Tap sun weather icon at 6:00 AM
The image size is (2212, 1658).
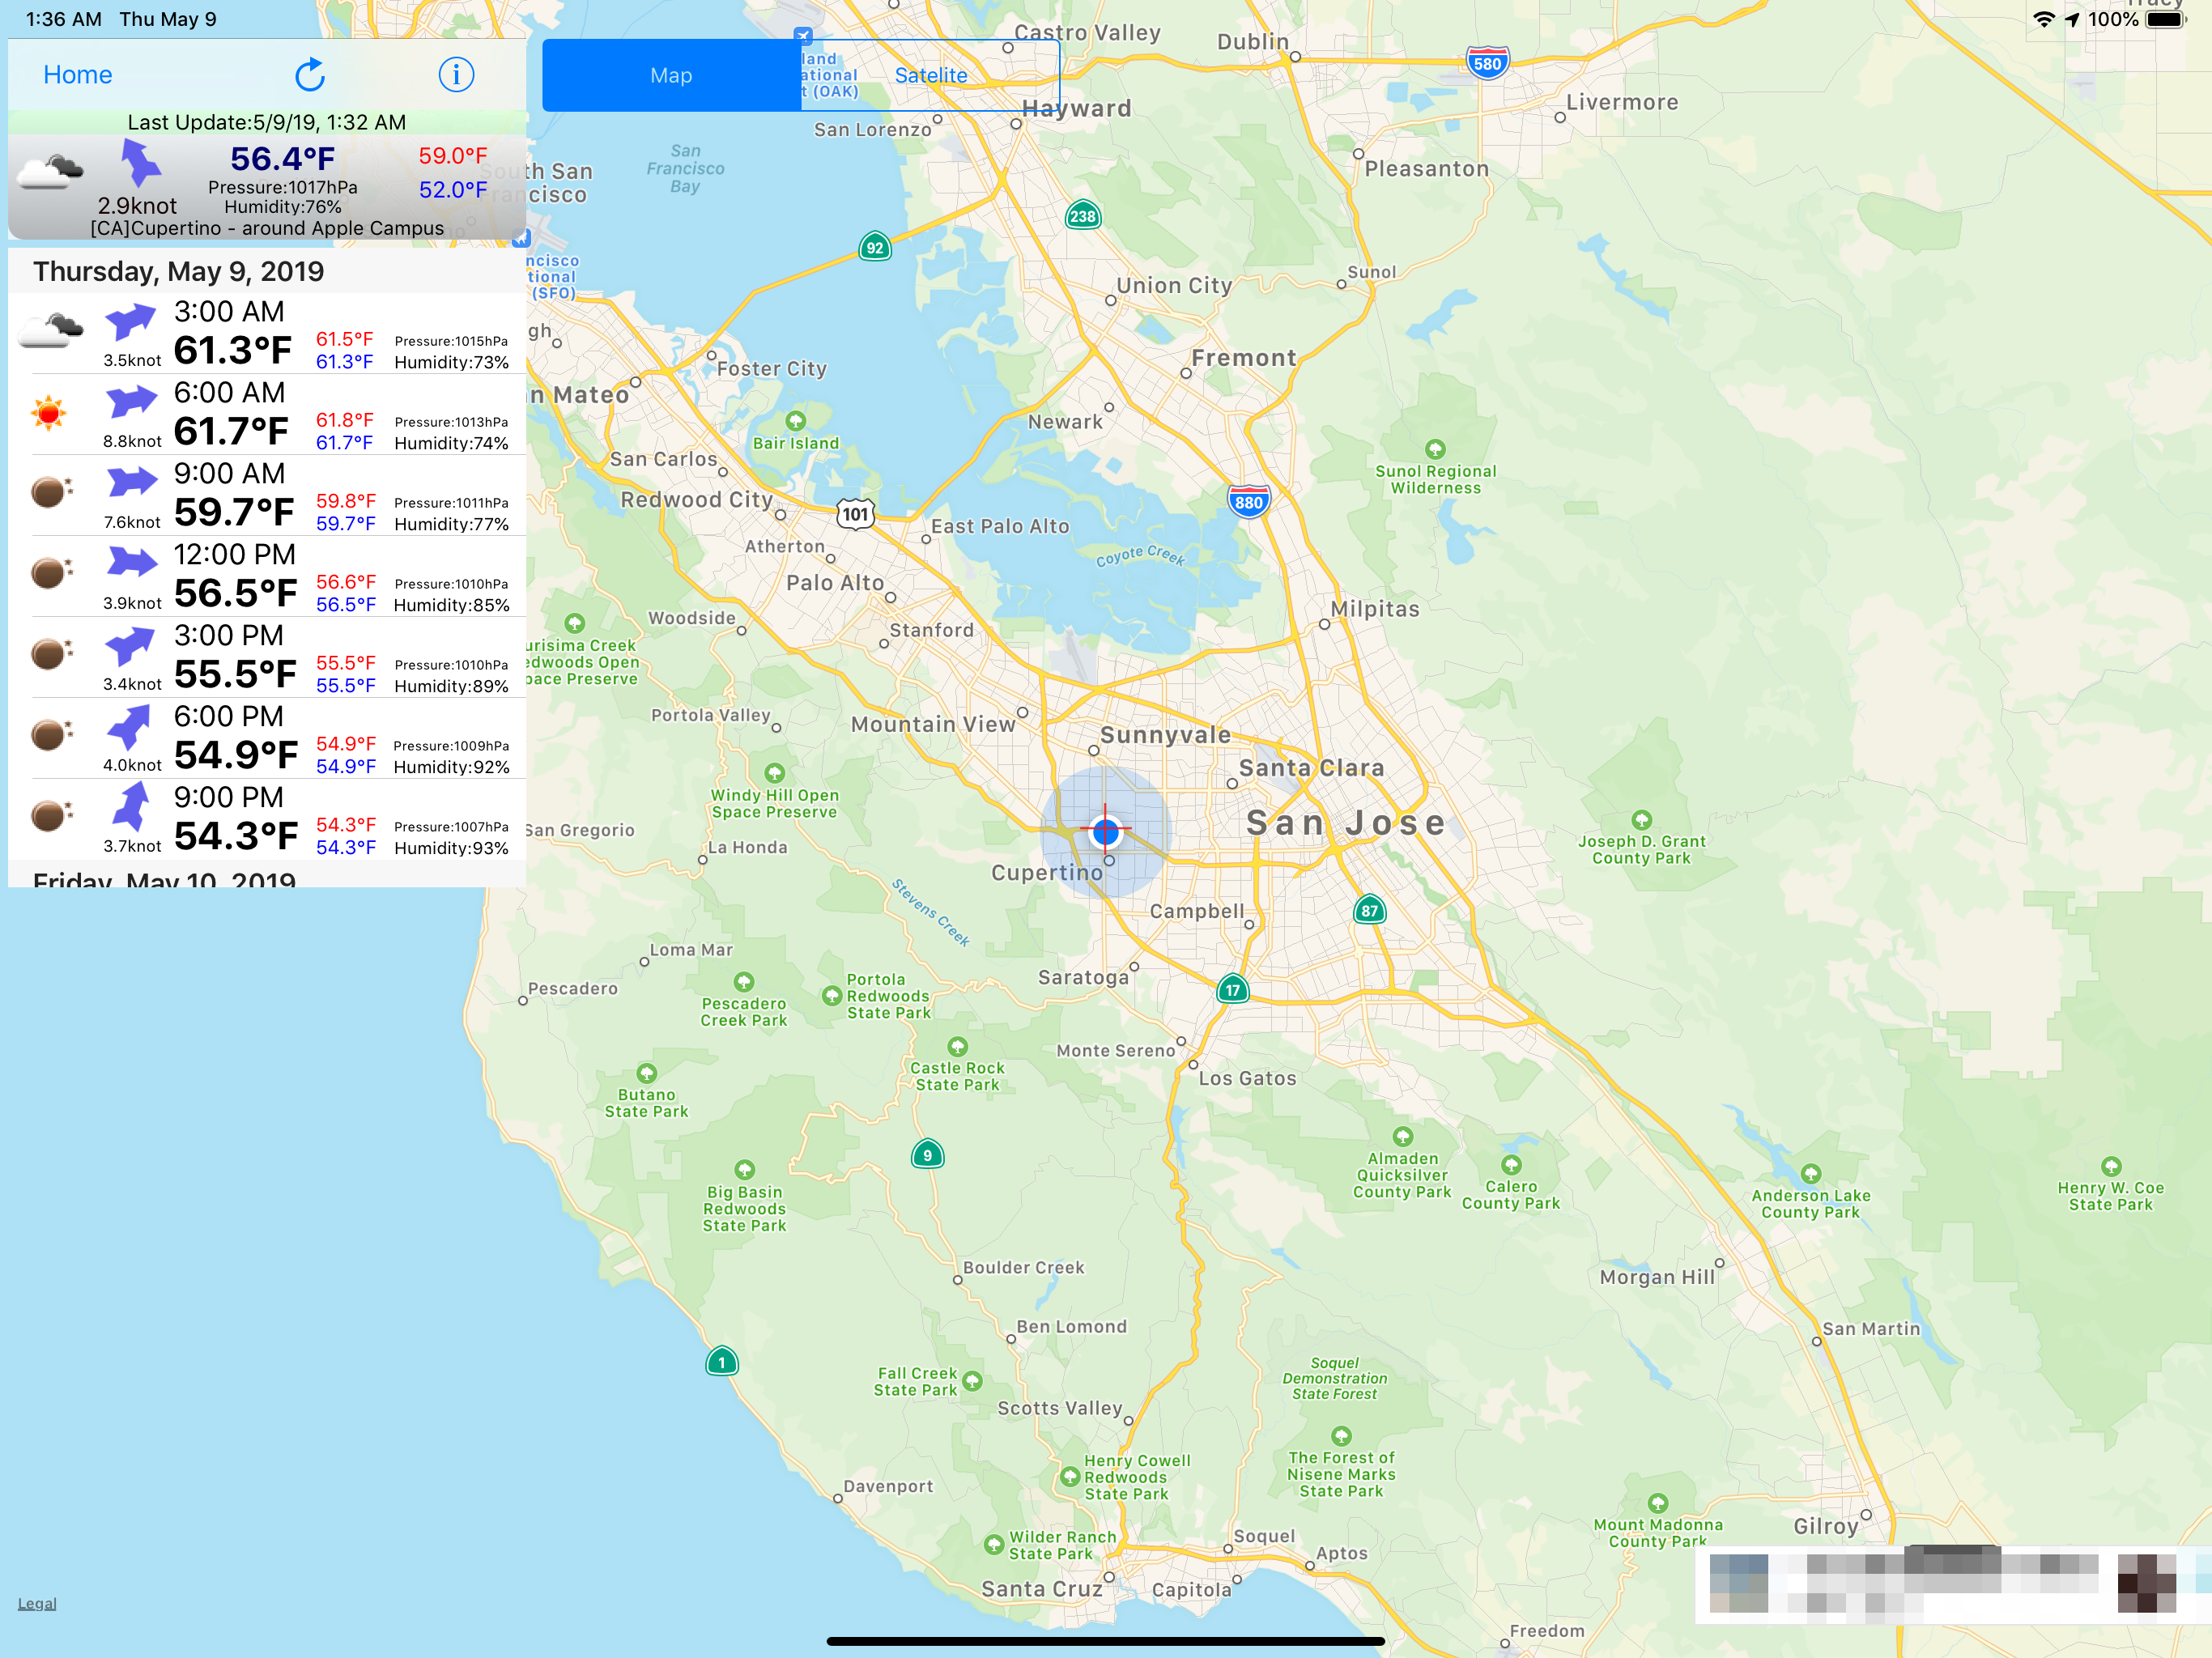[48, 412]
